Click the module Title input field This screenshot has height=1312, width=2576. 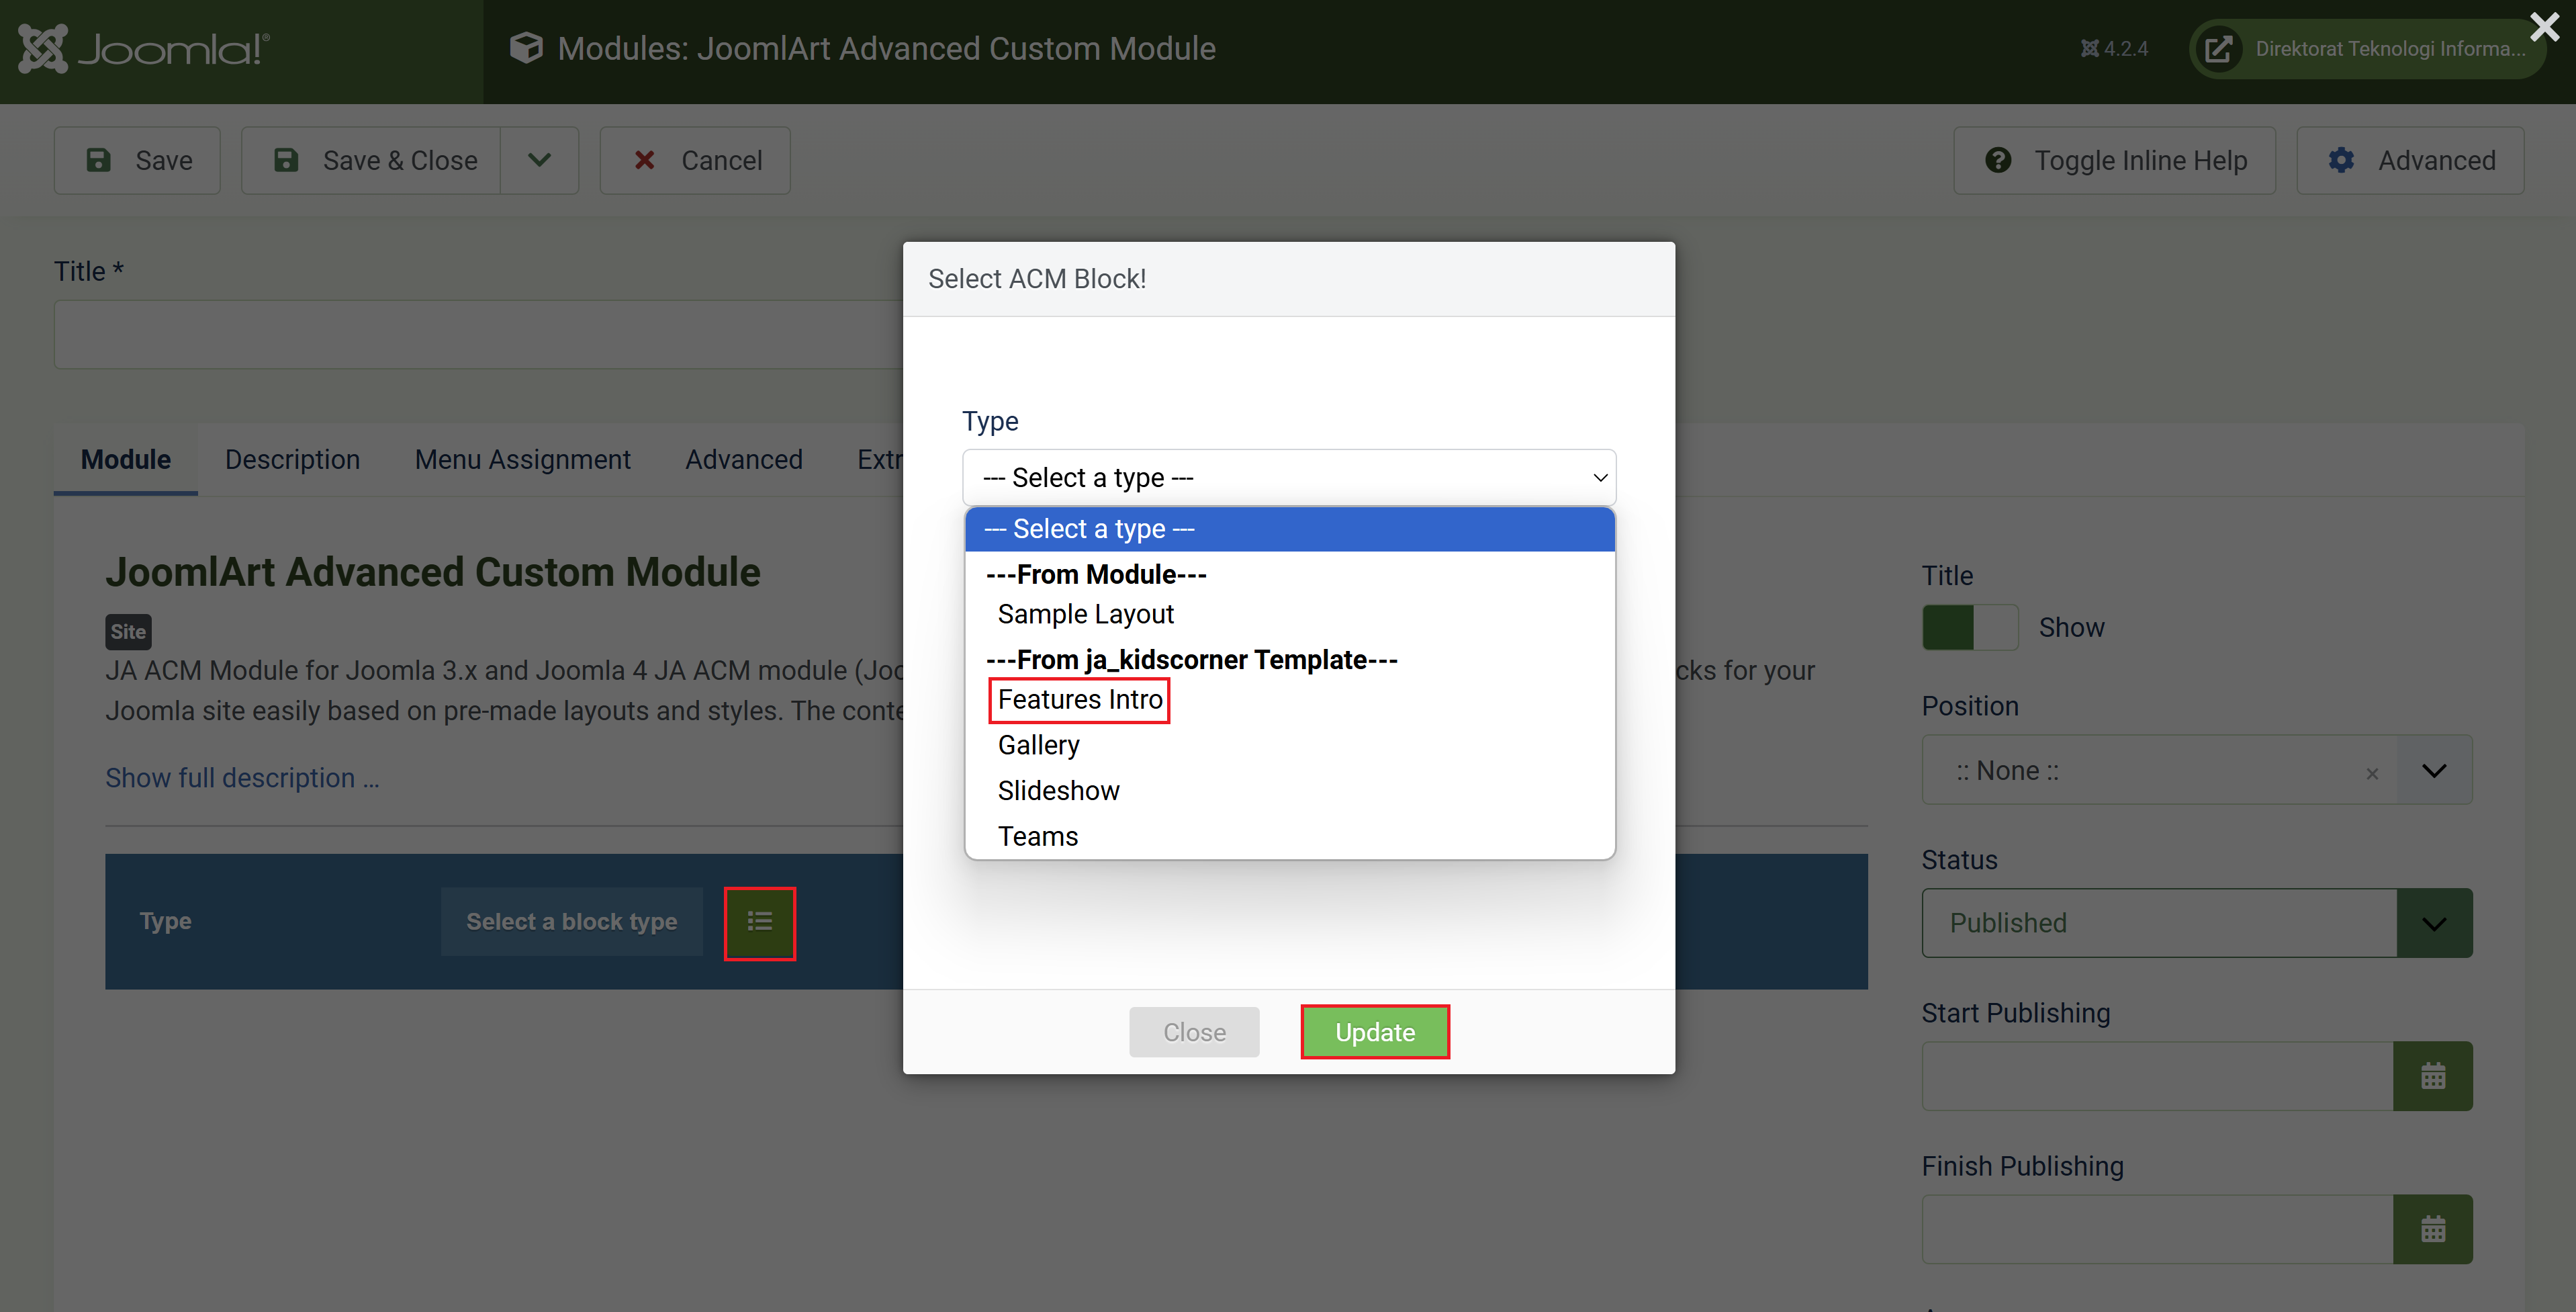coord(478,335)
